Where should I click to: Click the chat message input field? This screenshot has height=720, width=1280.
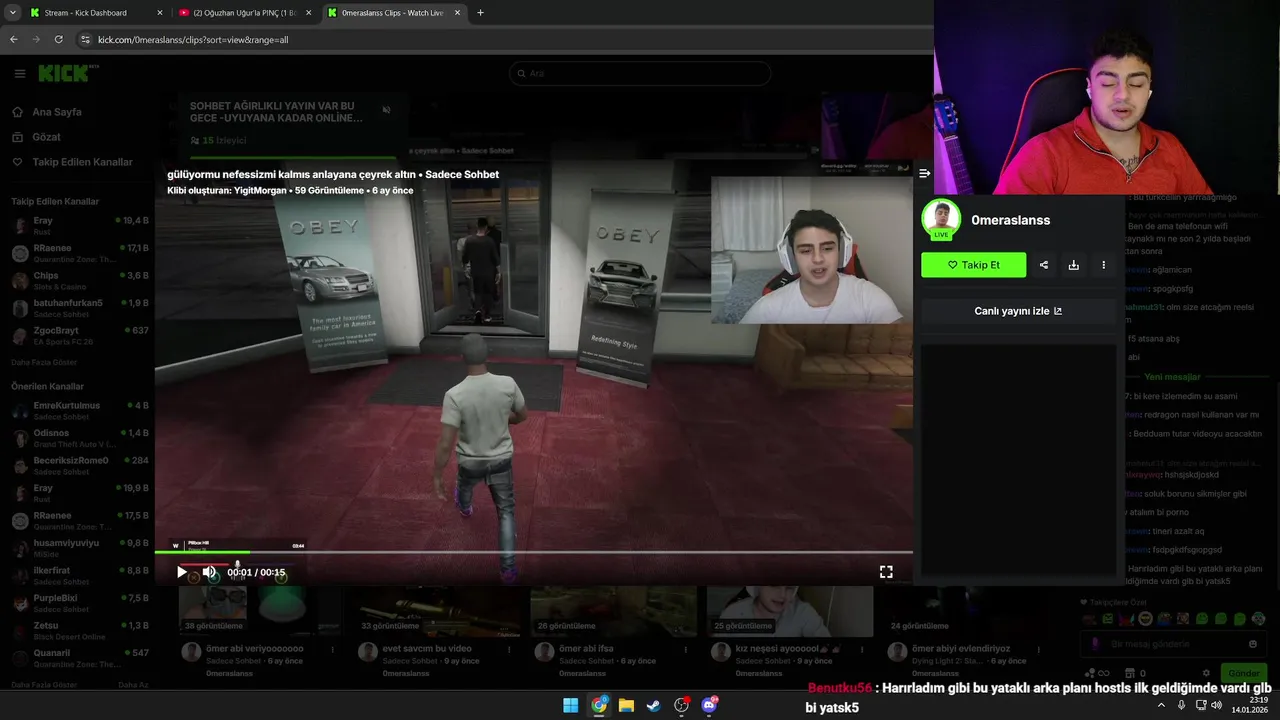coord(1173,644)
